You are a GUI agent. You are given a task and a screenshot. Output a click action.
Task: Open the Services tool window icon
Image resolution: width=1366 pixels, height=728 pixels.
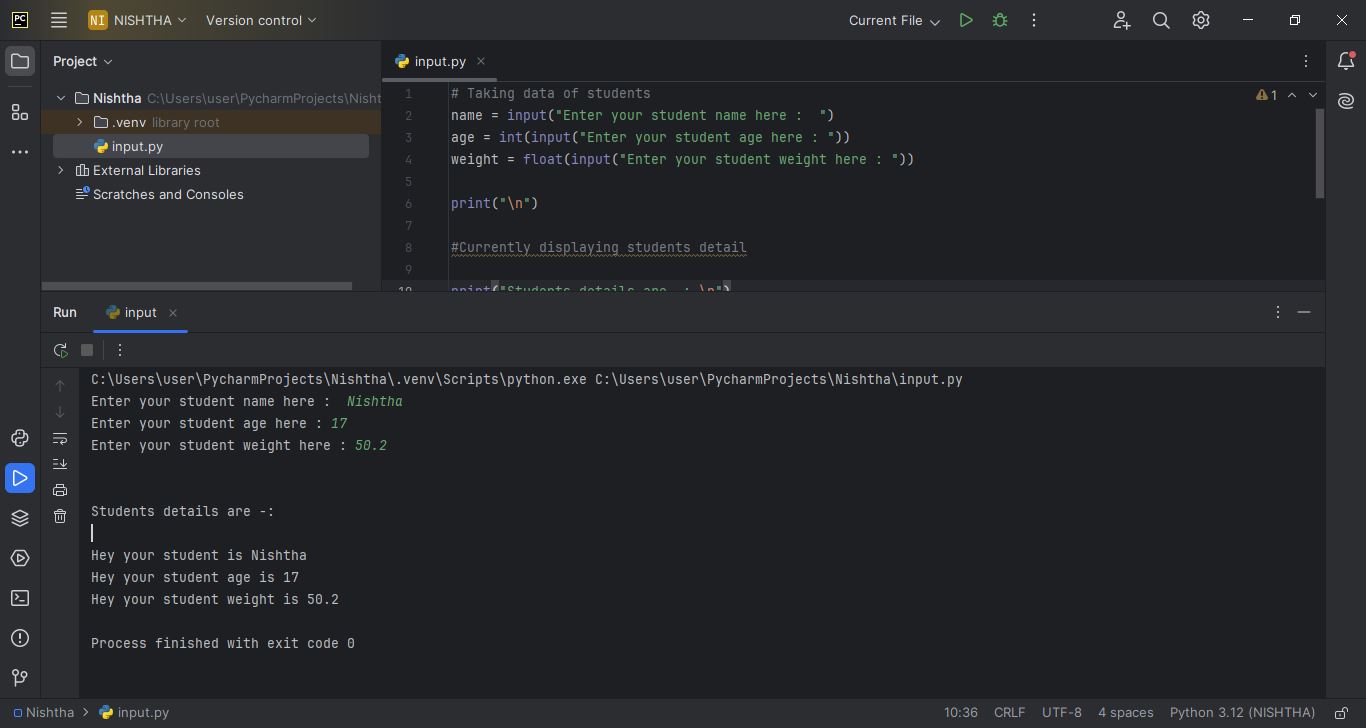20,558
